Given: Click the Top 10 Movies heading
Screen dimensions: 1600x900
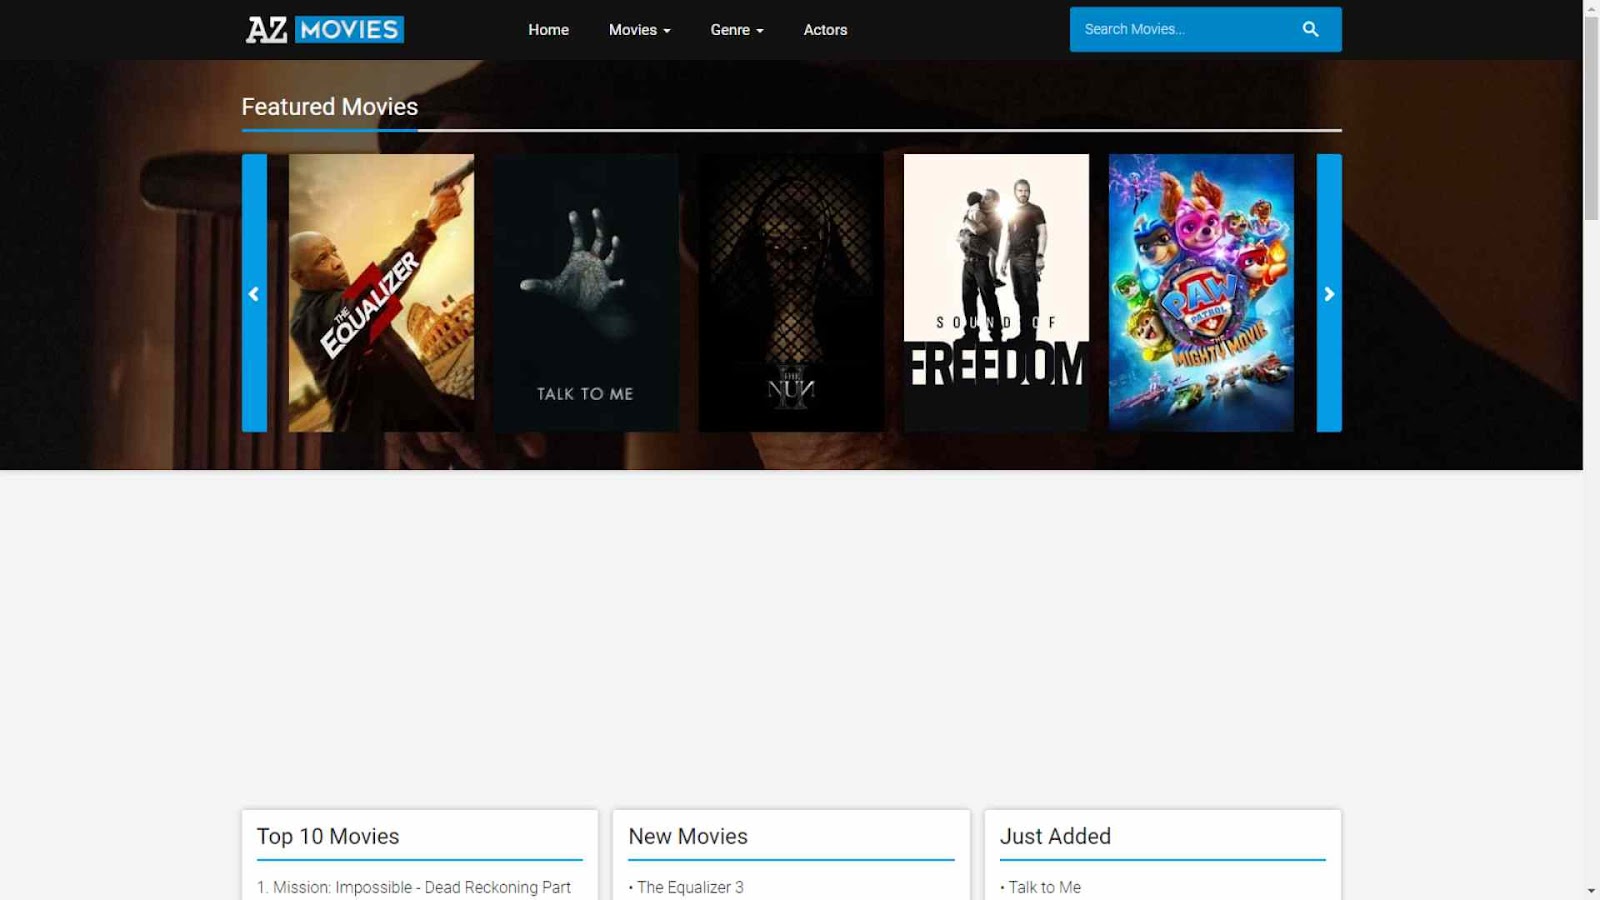Looking at the screenshot, I should tap(328, 836).
